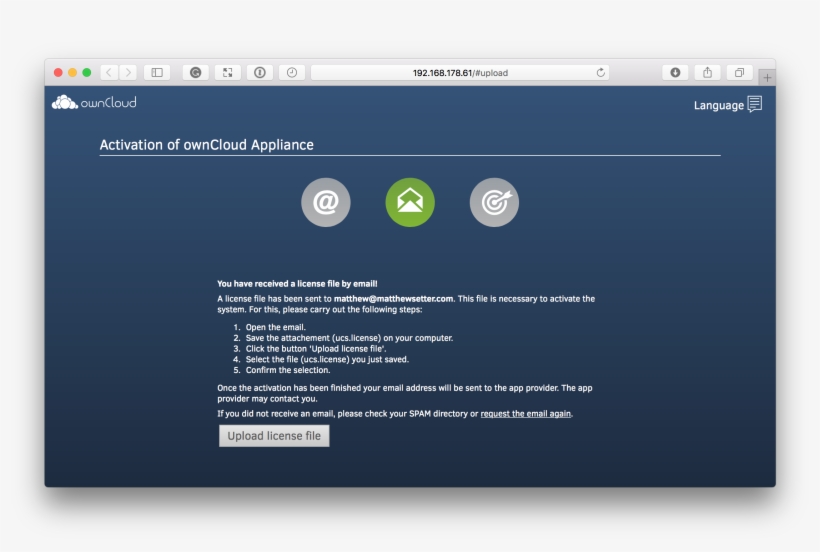Open the 1Password extension icon
Screen dimensions: 820x552
point(260,73)
